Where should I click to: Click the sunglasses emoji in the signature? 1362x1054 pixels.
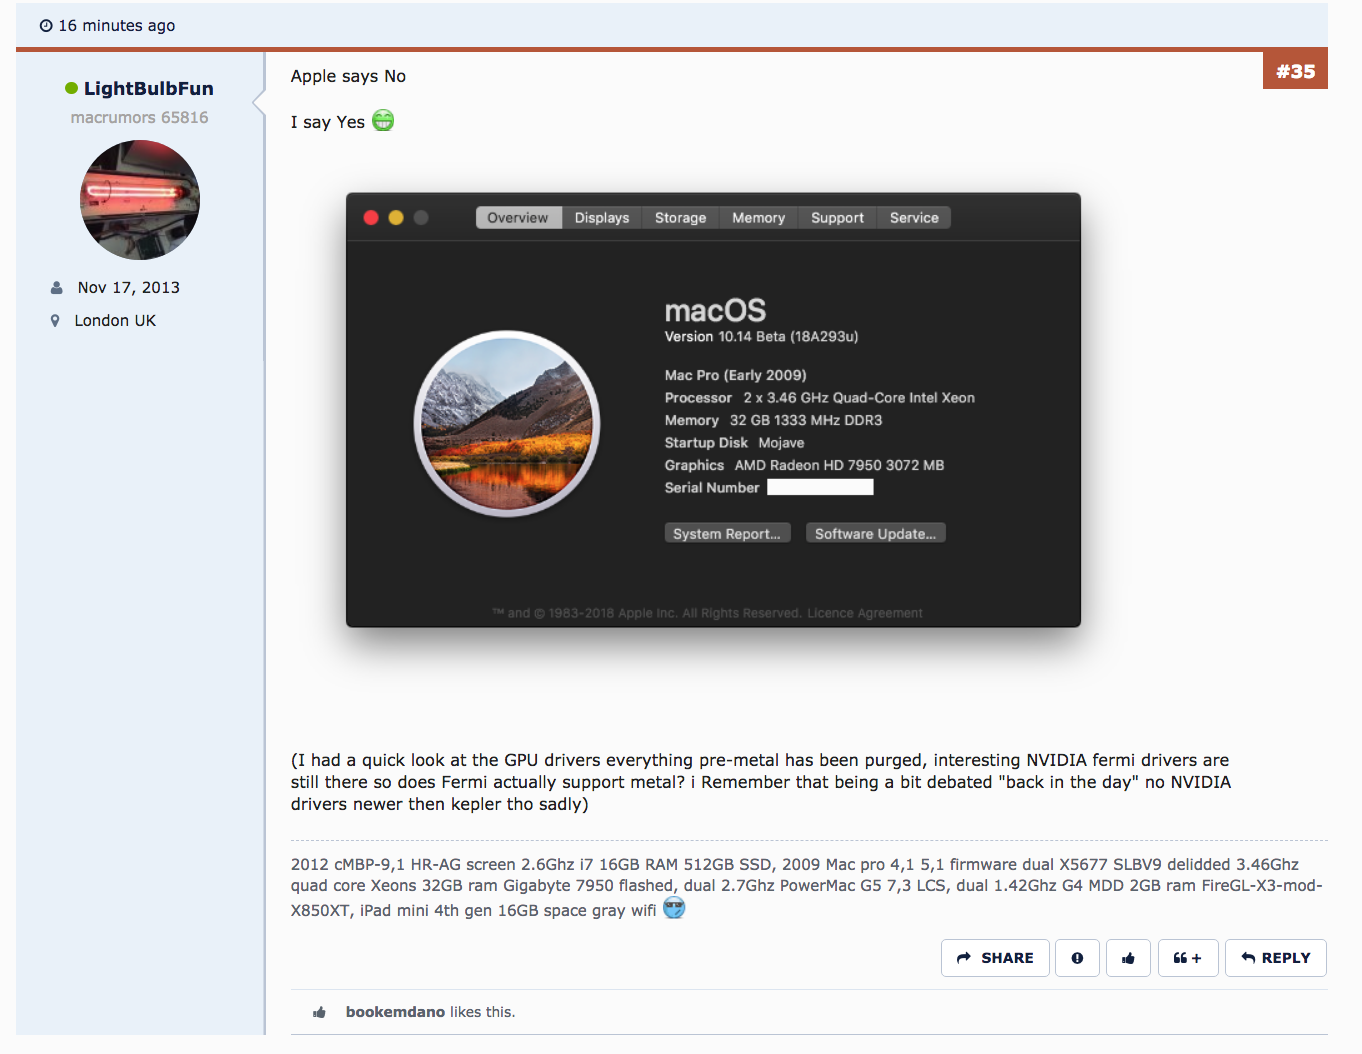tap(674, 908)
